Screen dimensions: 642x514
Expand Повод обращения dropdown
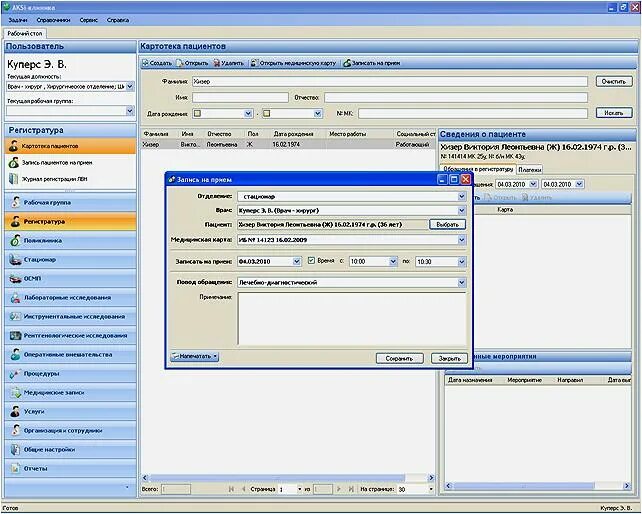(x=461, y=282)
